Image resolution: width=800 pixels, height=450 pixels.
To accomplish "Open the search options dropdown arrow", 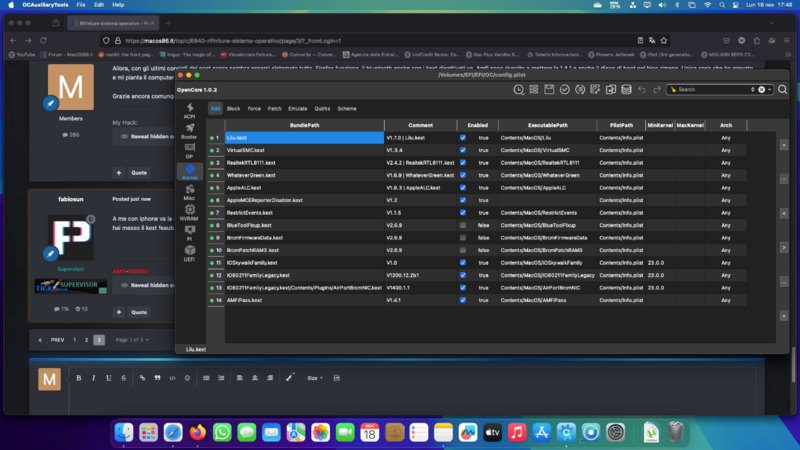I will click(769, 90).
